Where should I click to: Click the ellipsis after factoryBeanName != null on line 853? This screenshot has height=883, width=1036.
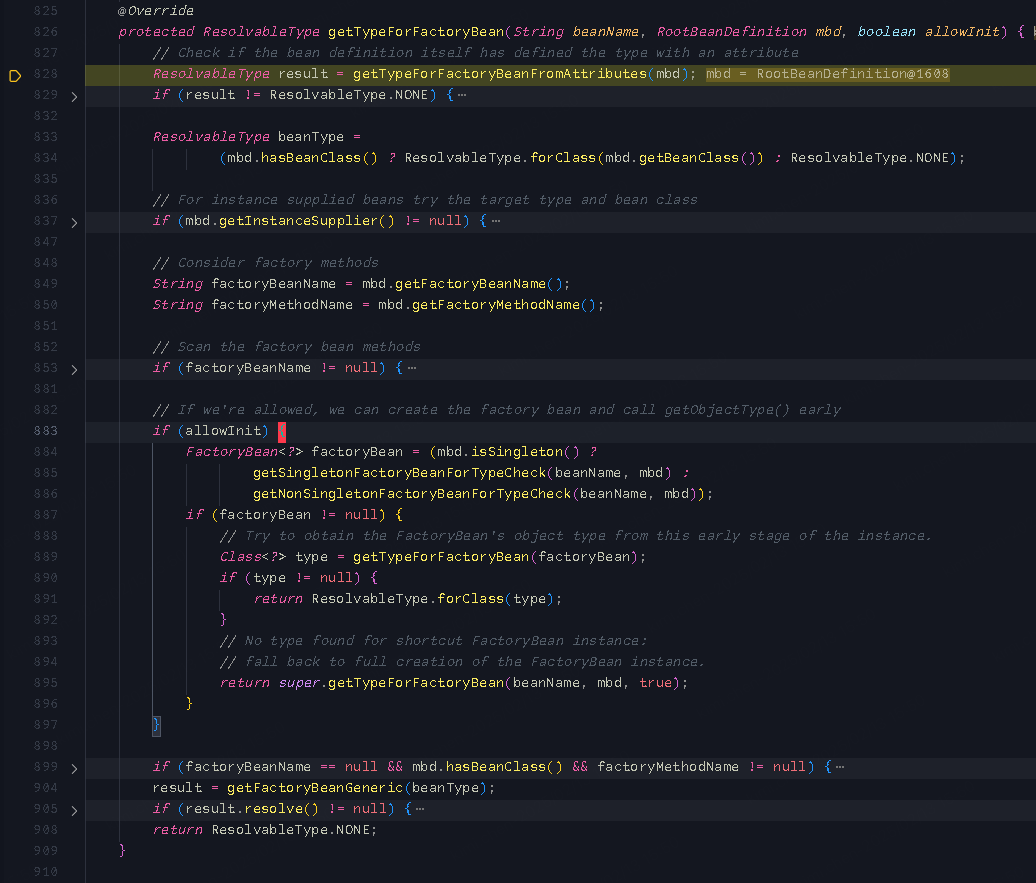pos(412,368)
